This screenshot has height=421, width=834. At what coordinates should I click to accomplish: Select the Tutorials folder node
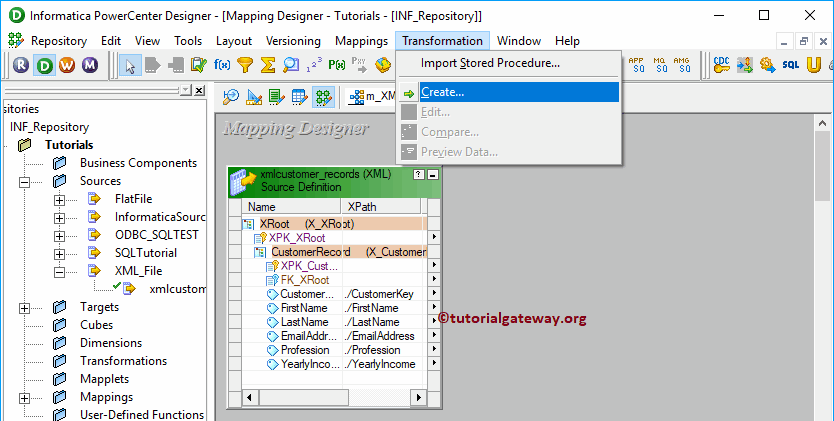(69, 145)
